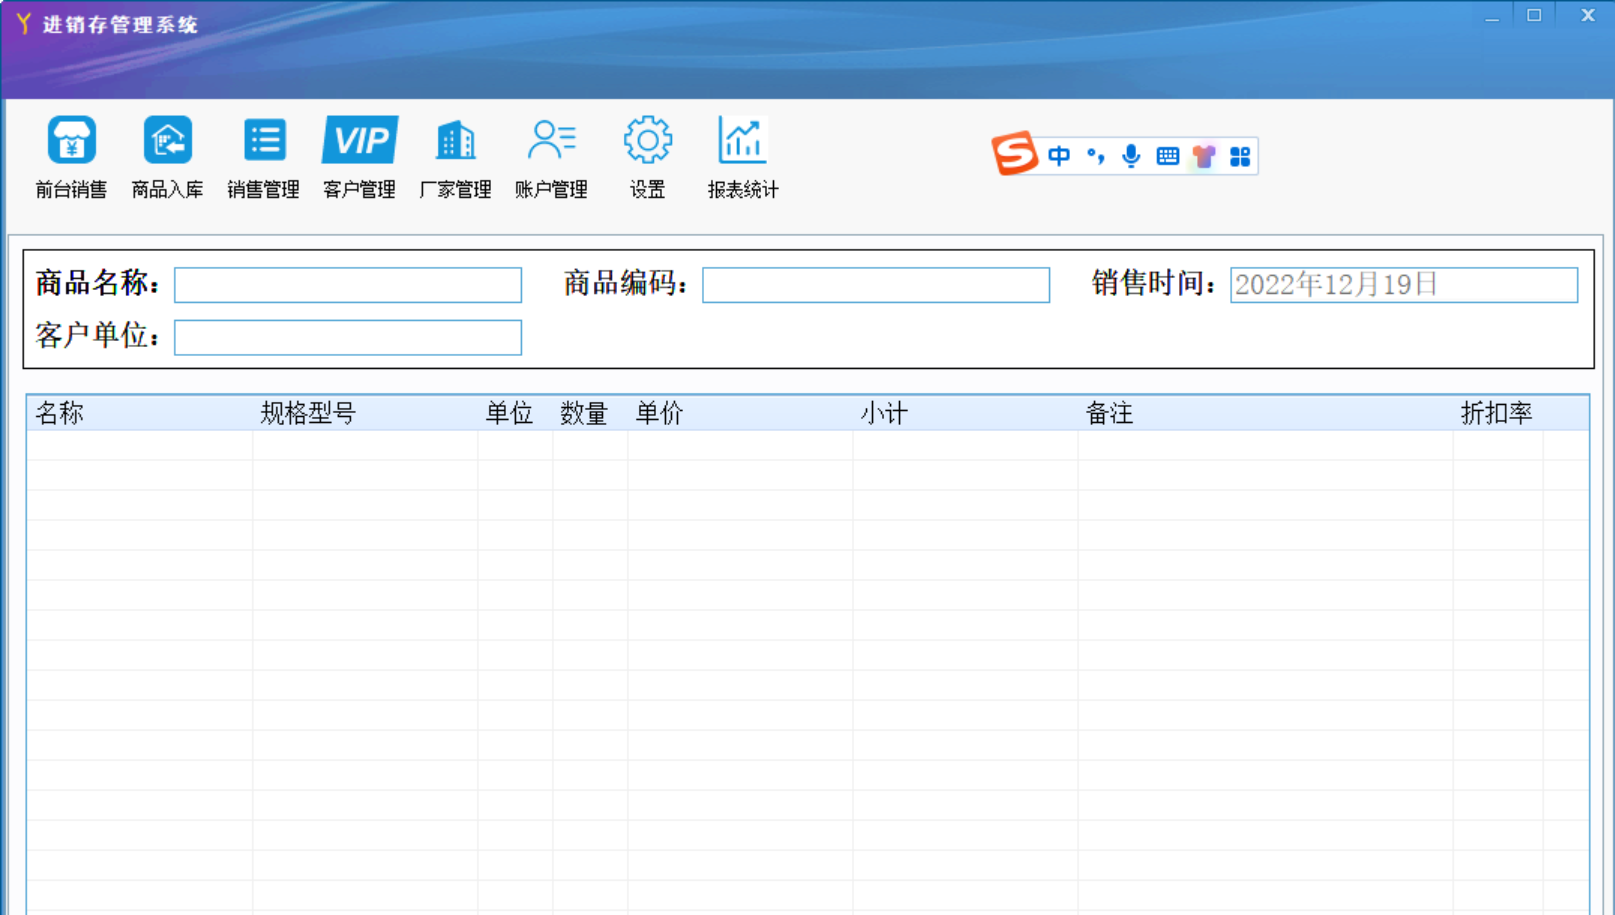
Task: Open the VIP 客户管理 customer management
Action: [x=359, y=156]
